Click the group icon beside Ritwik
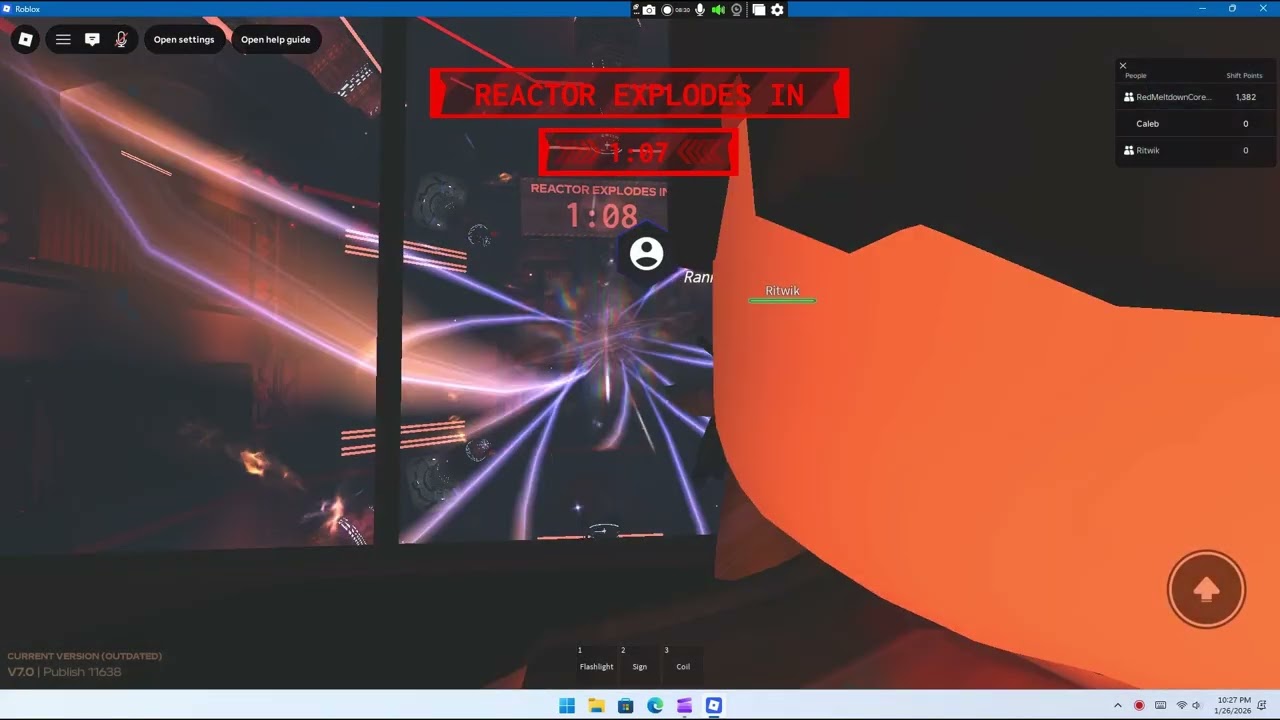The height and width of the screenshot is (720, 1280). [x=1129, y=150]
